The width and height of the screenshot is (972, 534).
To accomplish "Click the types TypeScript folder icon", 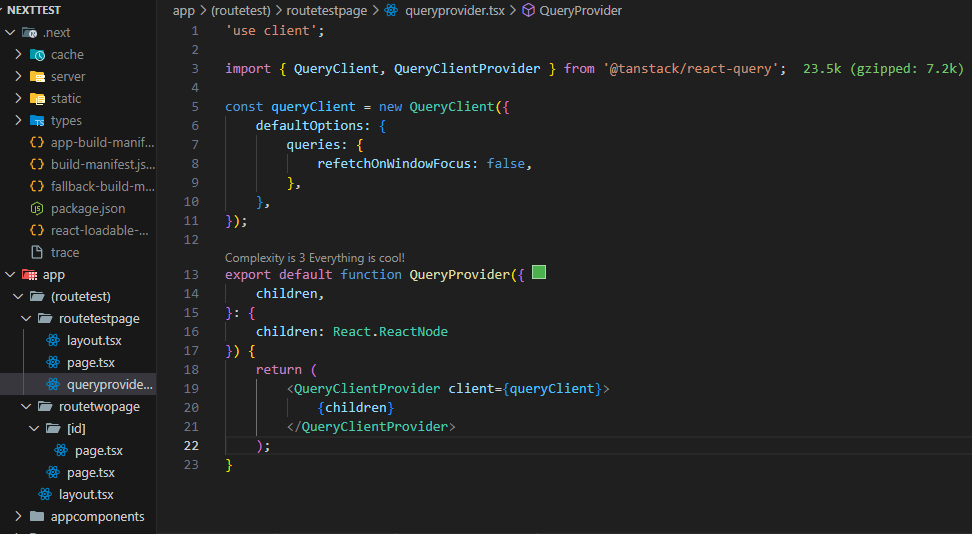I will [37, 120].
